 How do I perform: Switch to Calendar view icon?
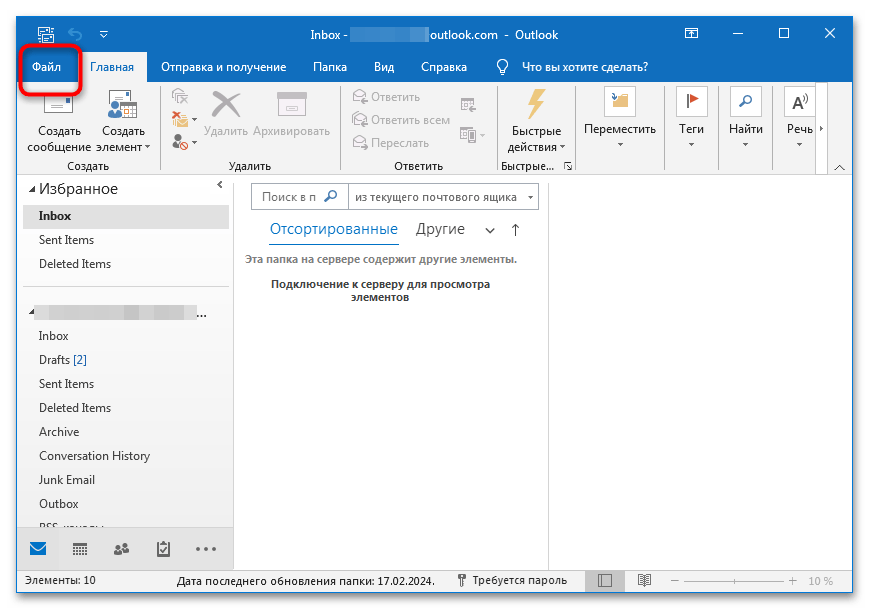coord(80,549)
